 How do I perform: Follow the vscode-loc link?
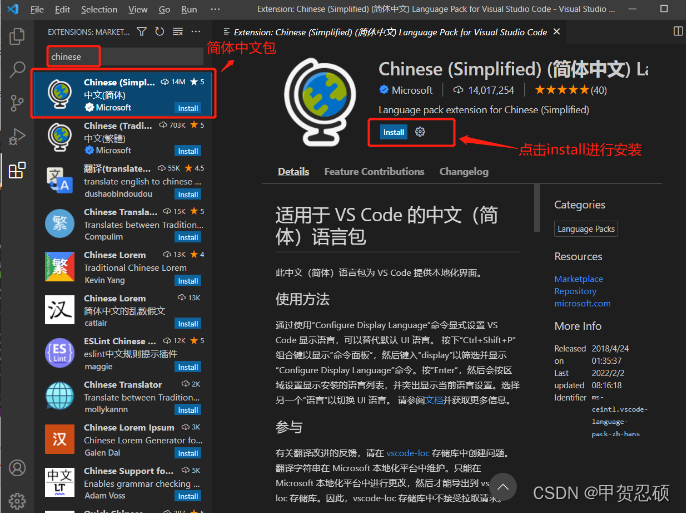click(x=408, y=453)
